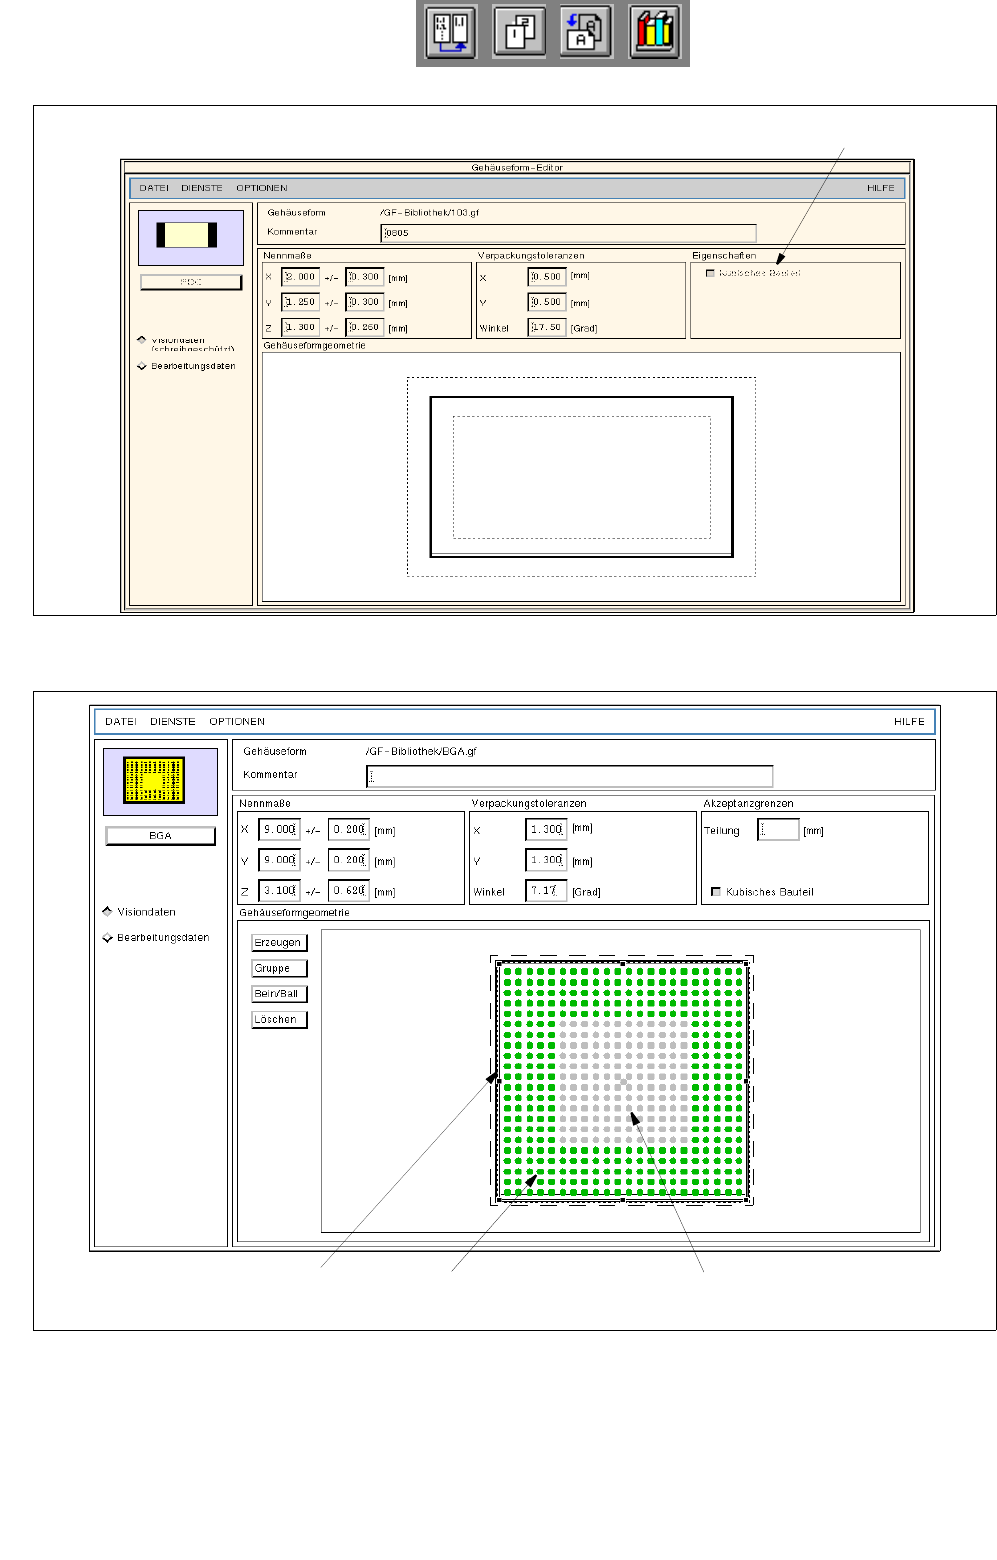The image size is (997, 1560).
Task: Click Winkel field showing 7.17
Action: [546, 891]
